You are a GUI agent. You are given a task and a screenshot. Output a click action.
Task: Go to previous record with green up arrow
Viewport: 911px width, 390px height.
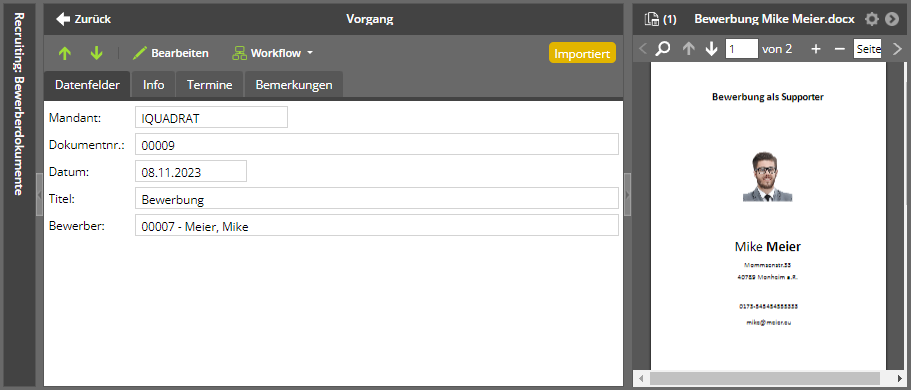click(64, 53)
